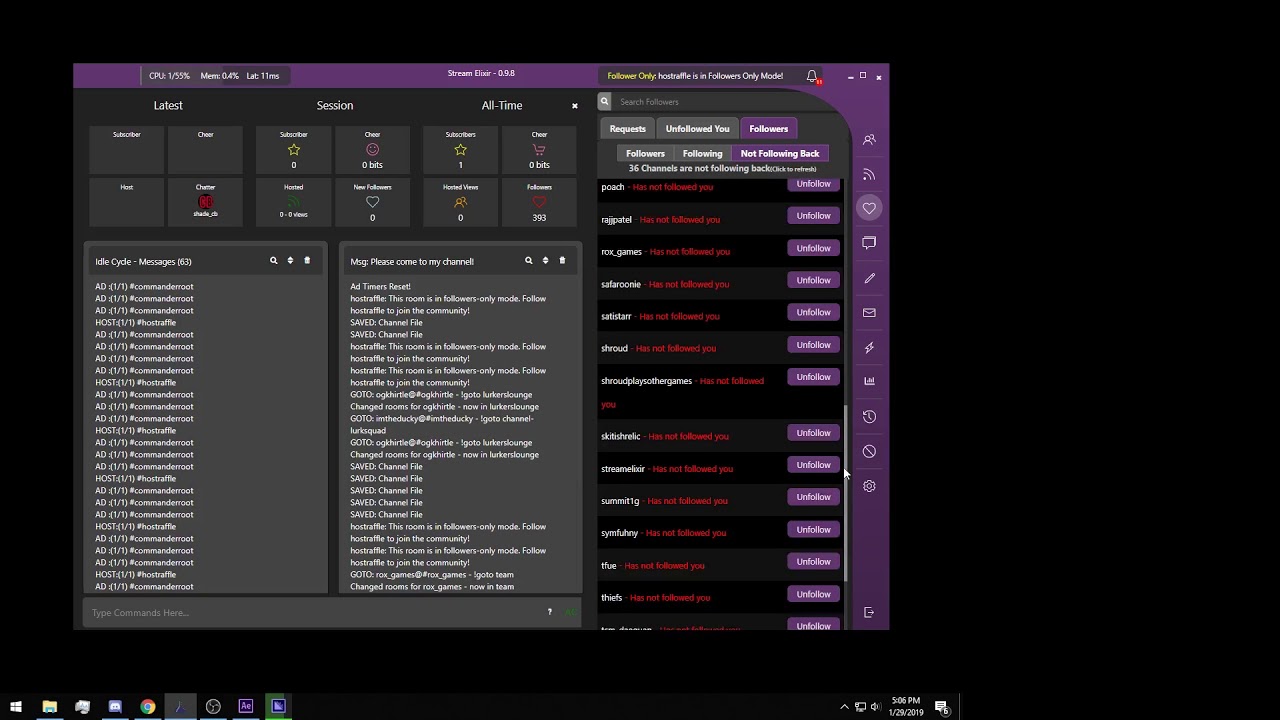1280x720 pixels.
Task: Click the followers list scrollbar
Action: (846, 495)
